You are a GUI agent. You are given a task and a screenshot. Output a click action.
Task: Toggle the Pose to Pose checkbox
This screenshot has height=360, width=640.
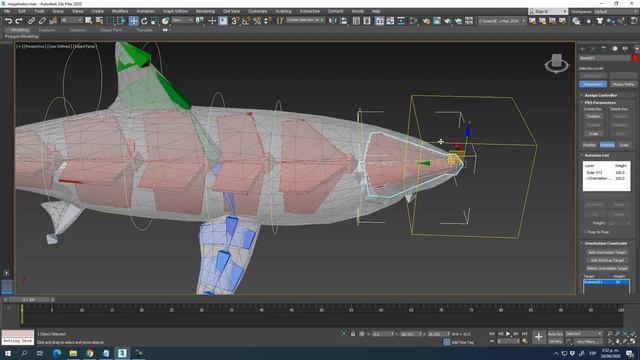[586, 232]
